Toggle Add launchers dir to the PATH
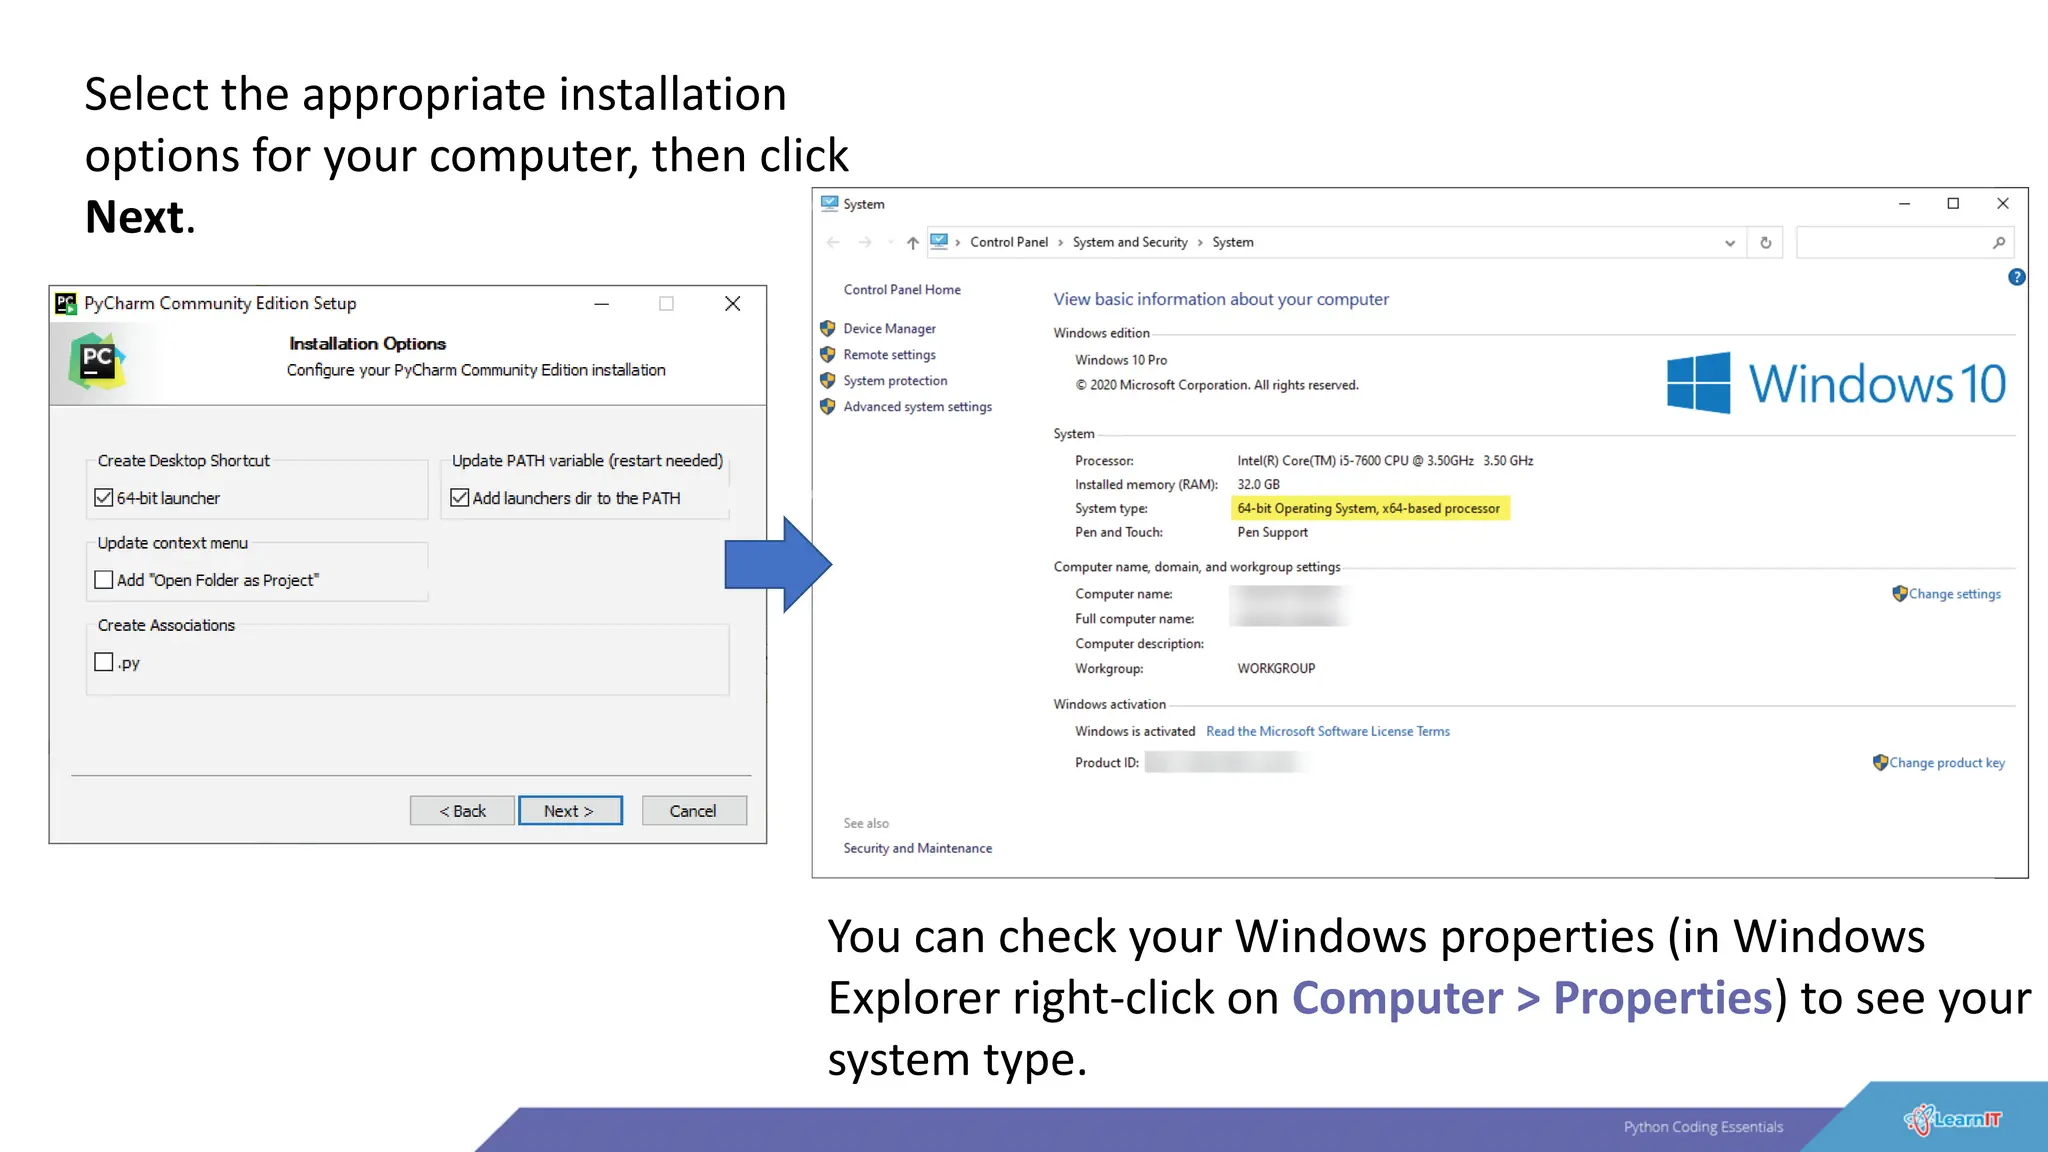2048x1152 pixels. click(460, 498)
